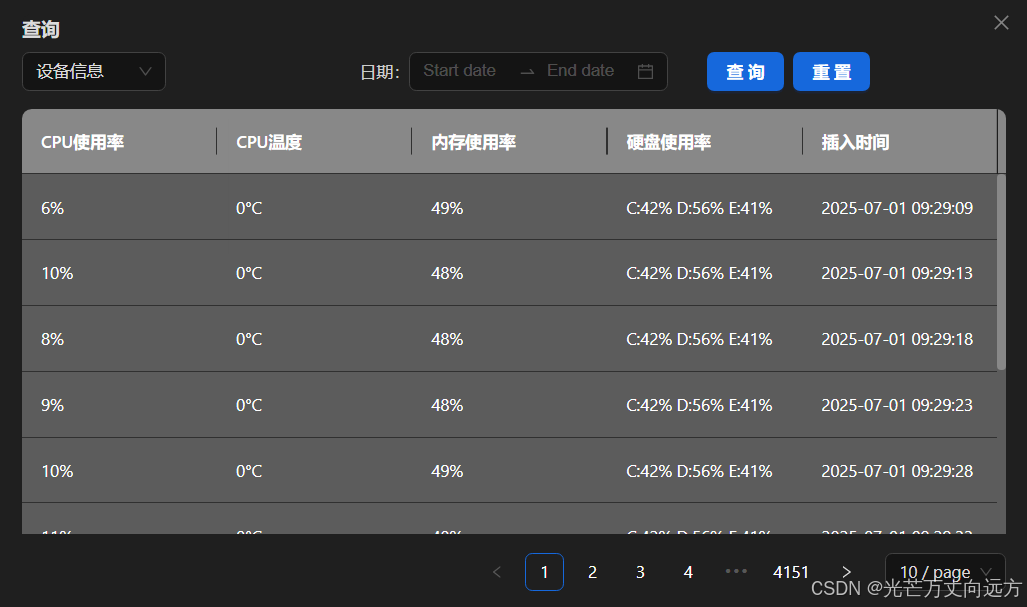
Task: Click the 查询 dialog title
Action: click(41, 29)
